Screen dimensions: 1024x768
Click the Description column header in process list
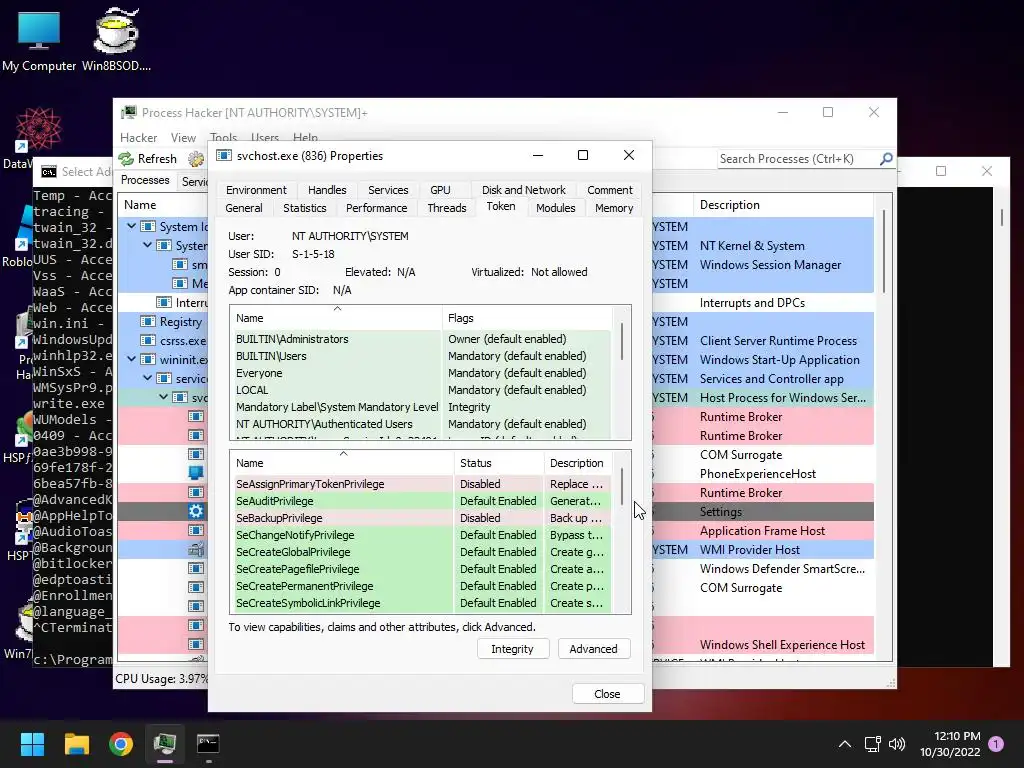[x=784, y=205]
